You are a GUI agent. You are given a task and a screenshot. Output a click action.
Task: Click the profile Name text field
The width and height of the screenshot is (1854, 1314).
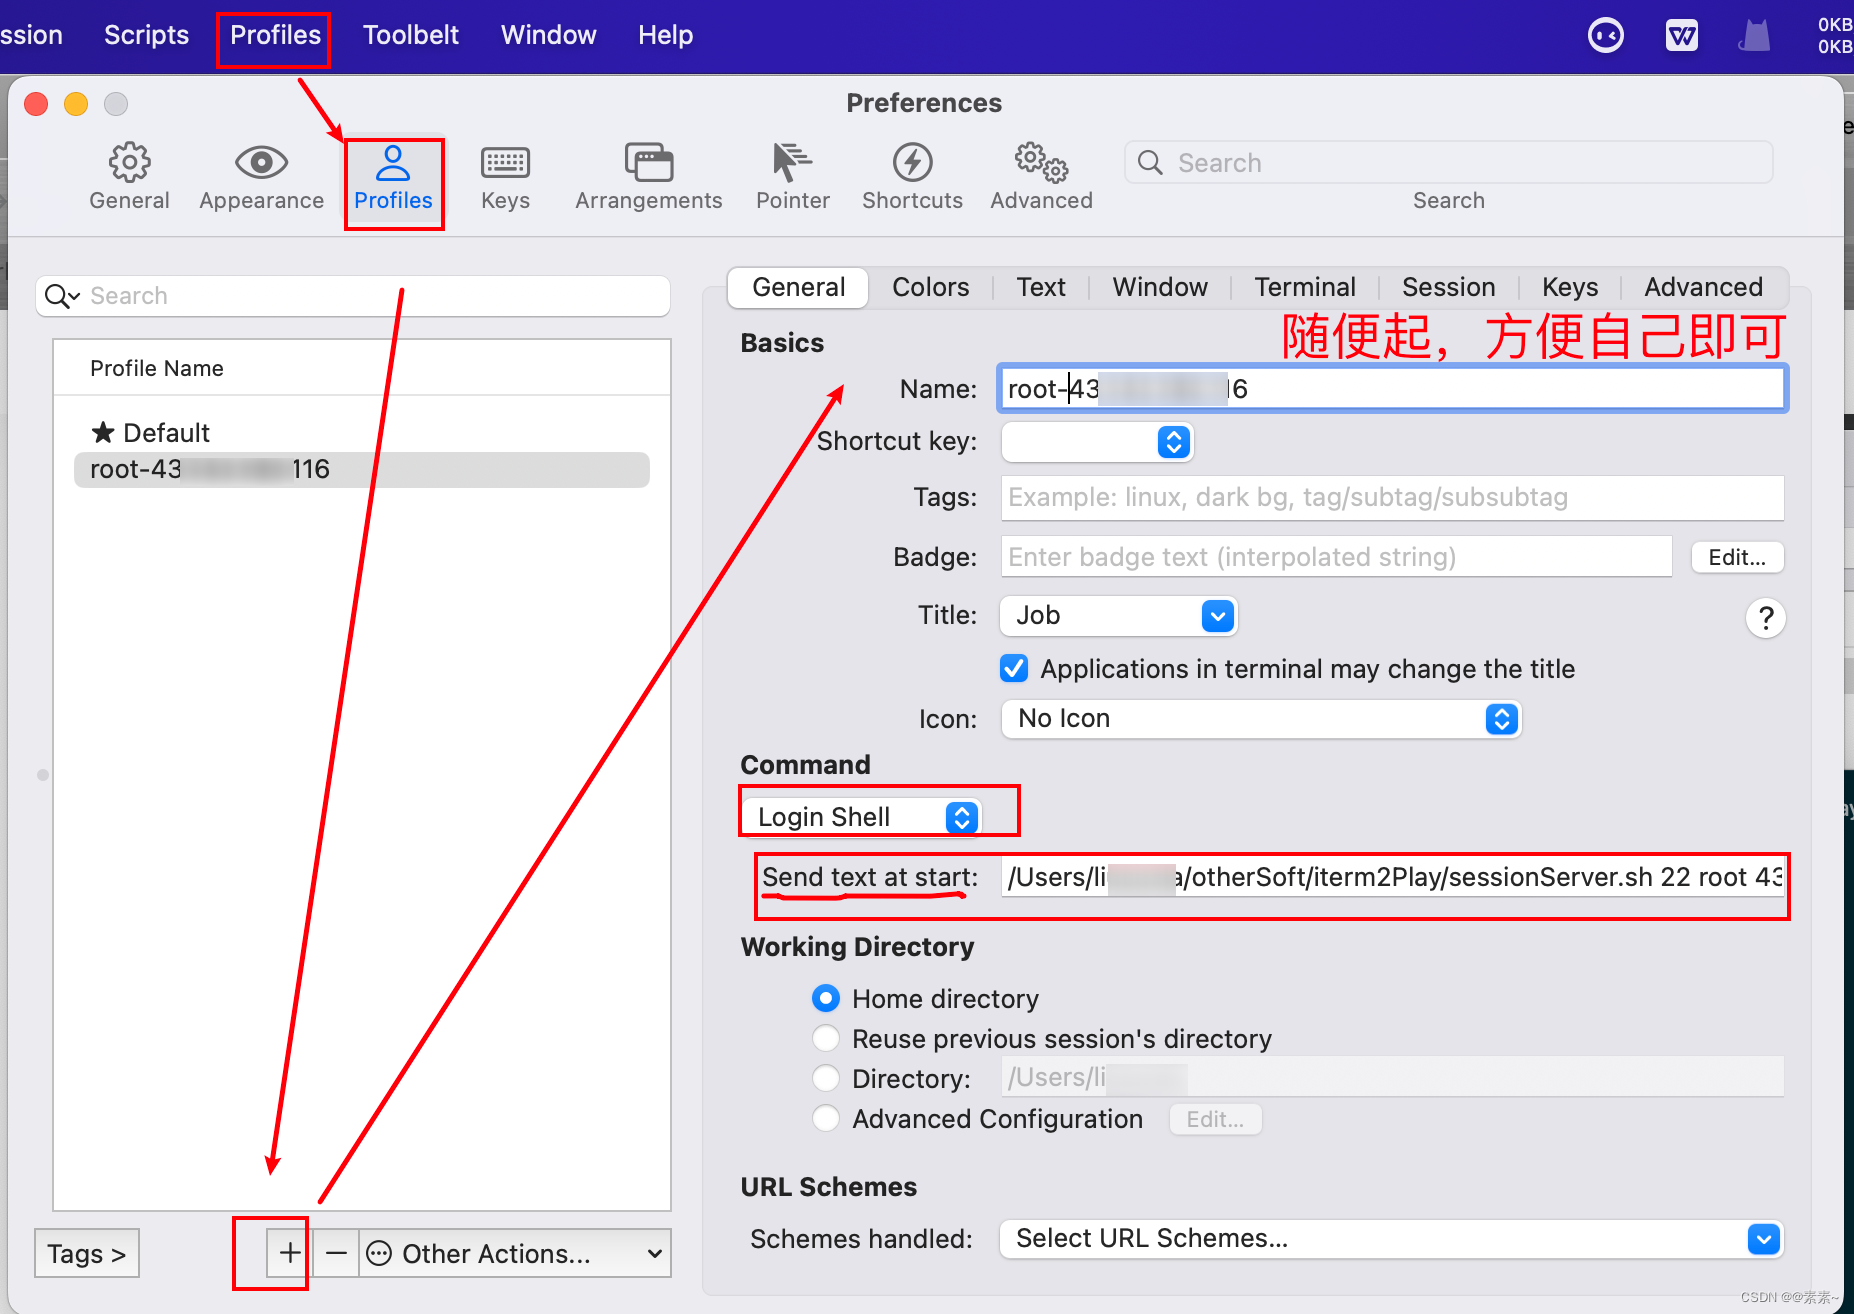[x=1392, y=388]
